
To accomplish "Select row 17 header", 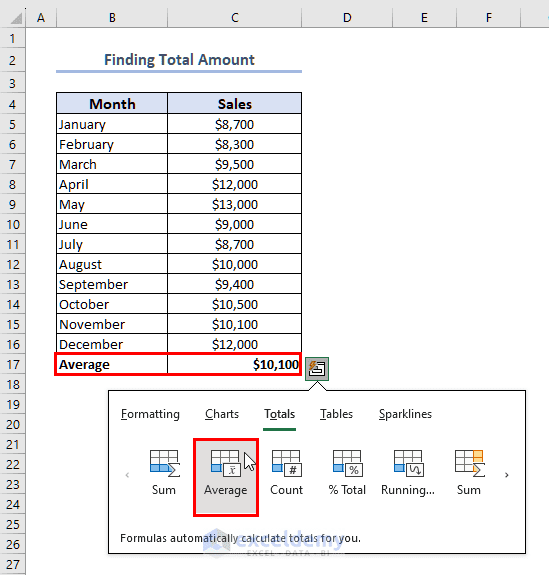I will [12, 365].
